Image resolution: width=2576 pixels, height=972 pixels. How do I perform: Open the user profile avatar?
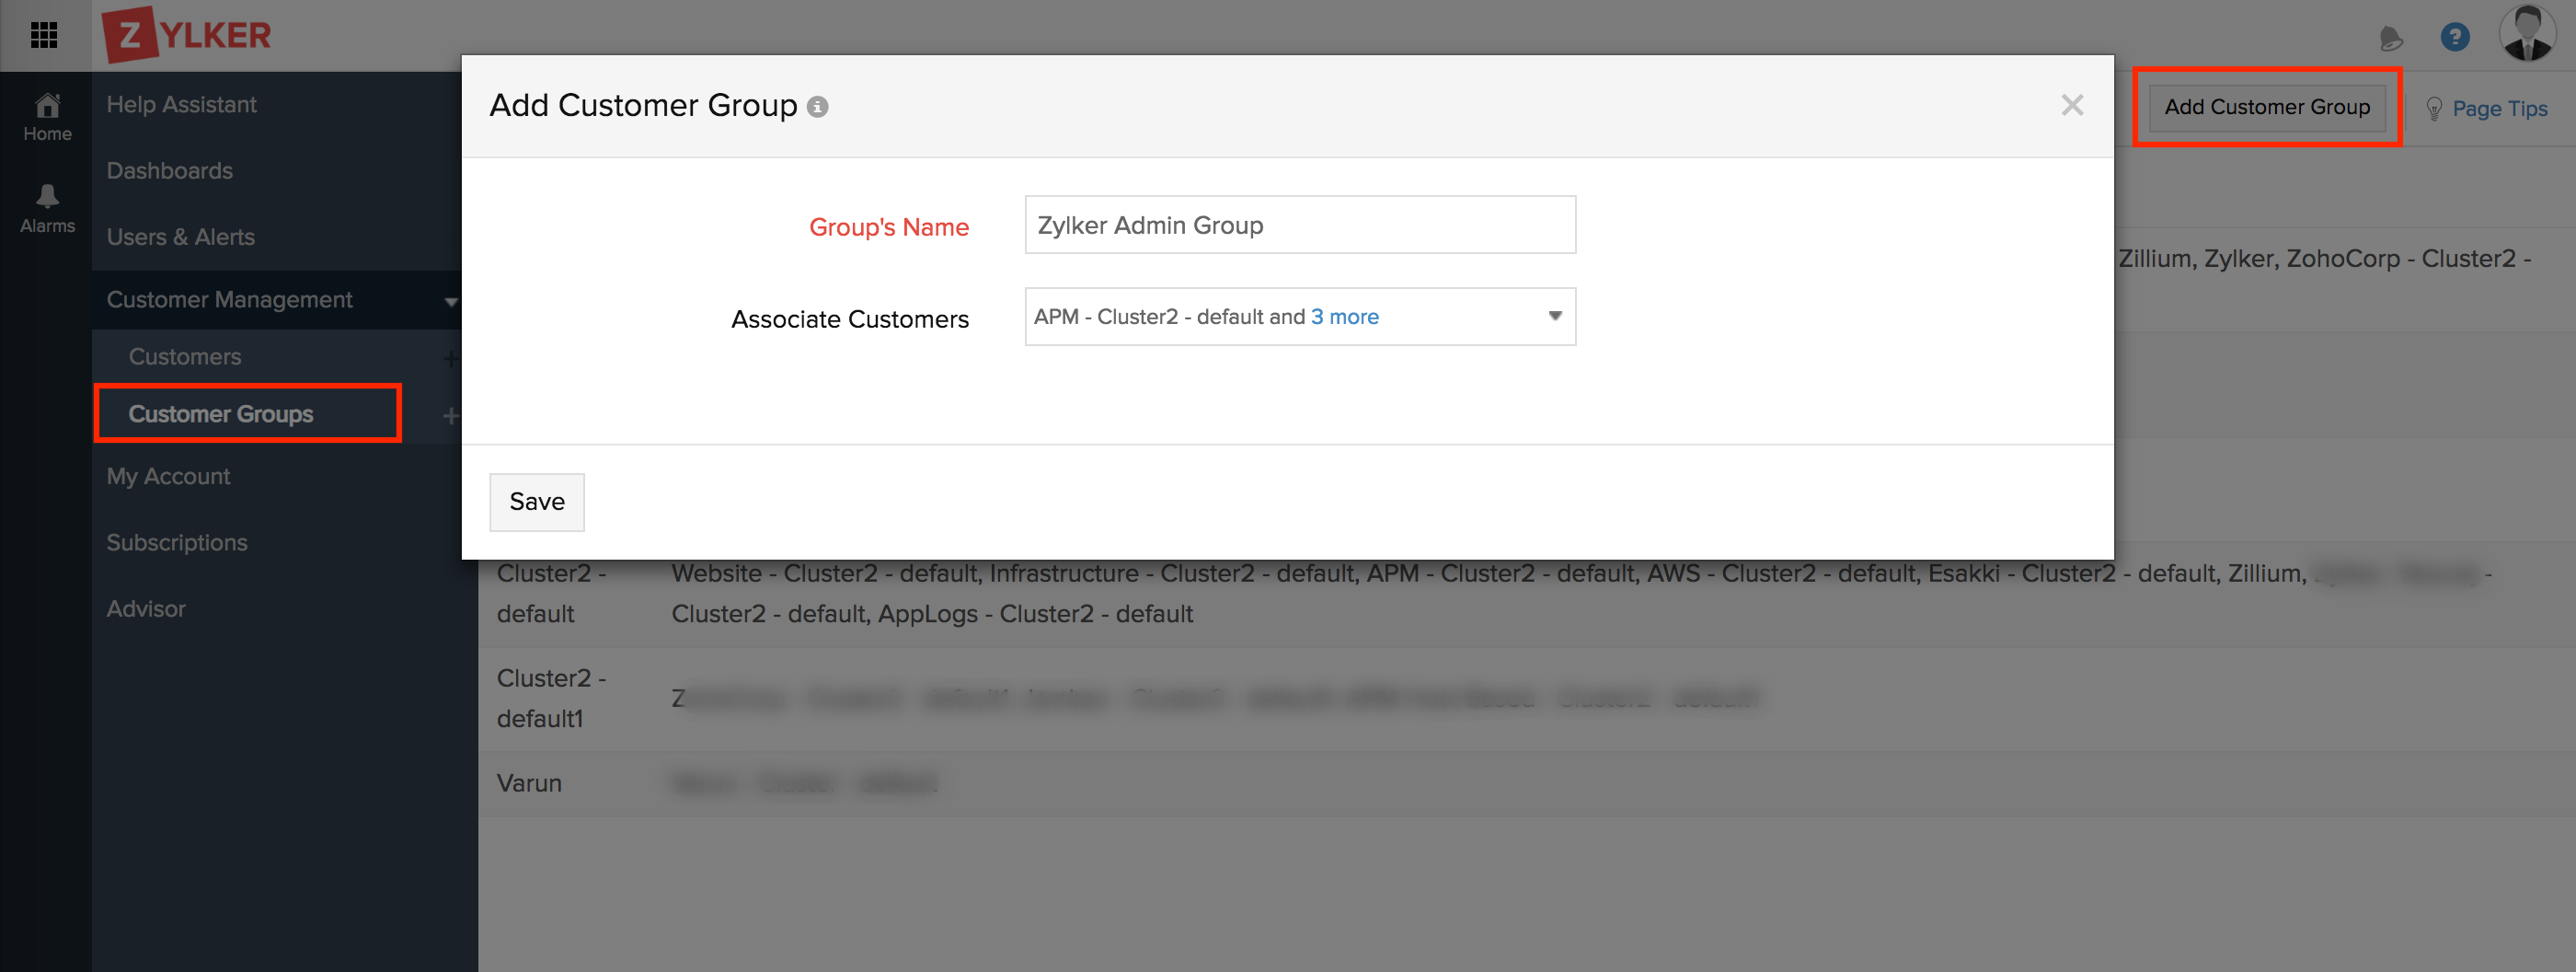2527,34
